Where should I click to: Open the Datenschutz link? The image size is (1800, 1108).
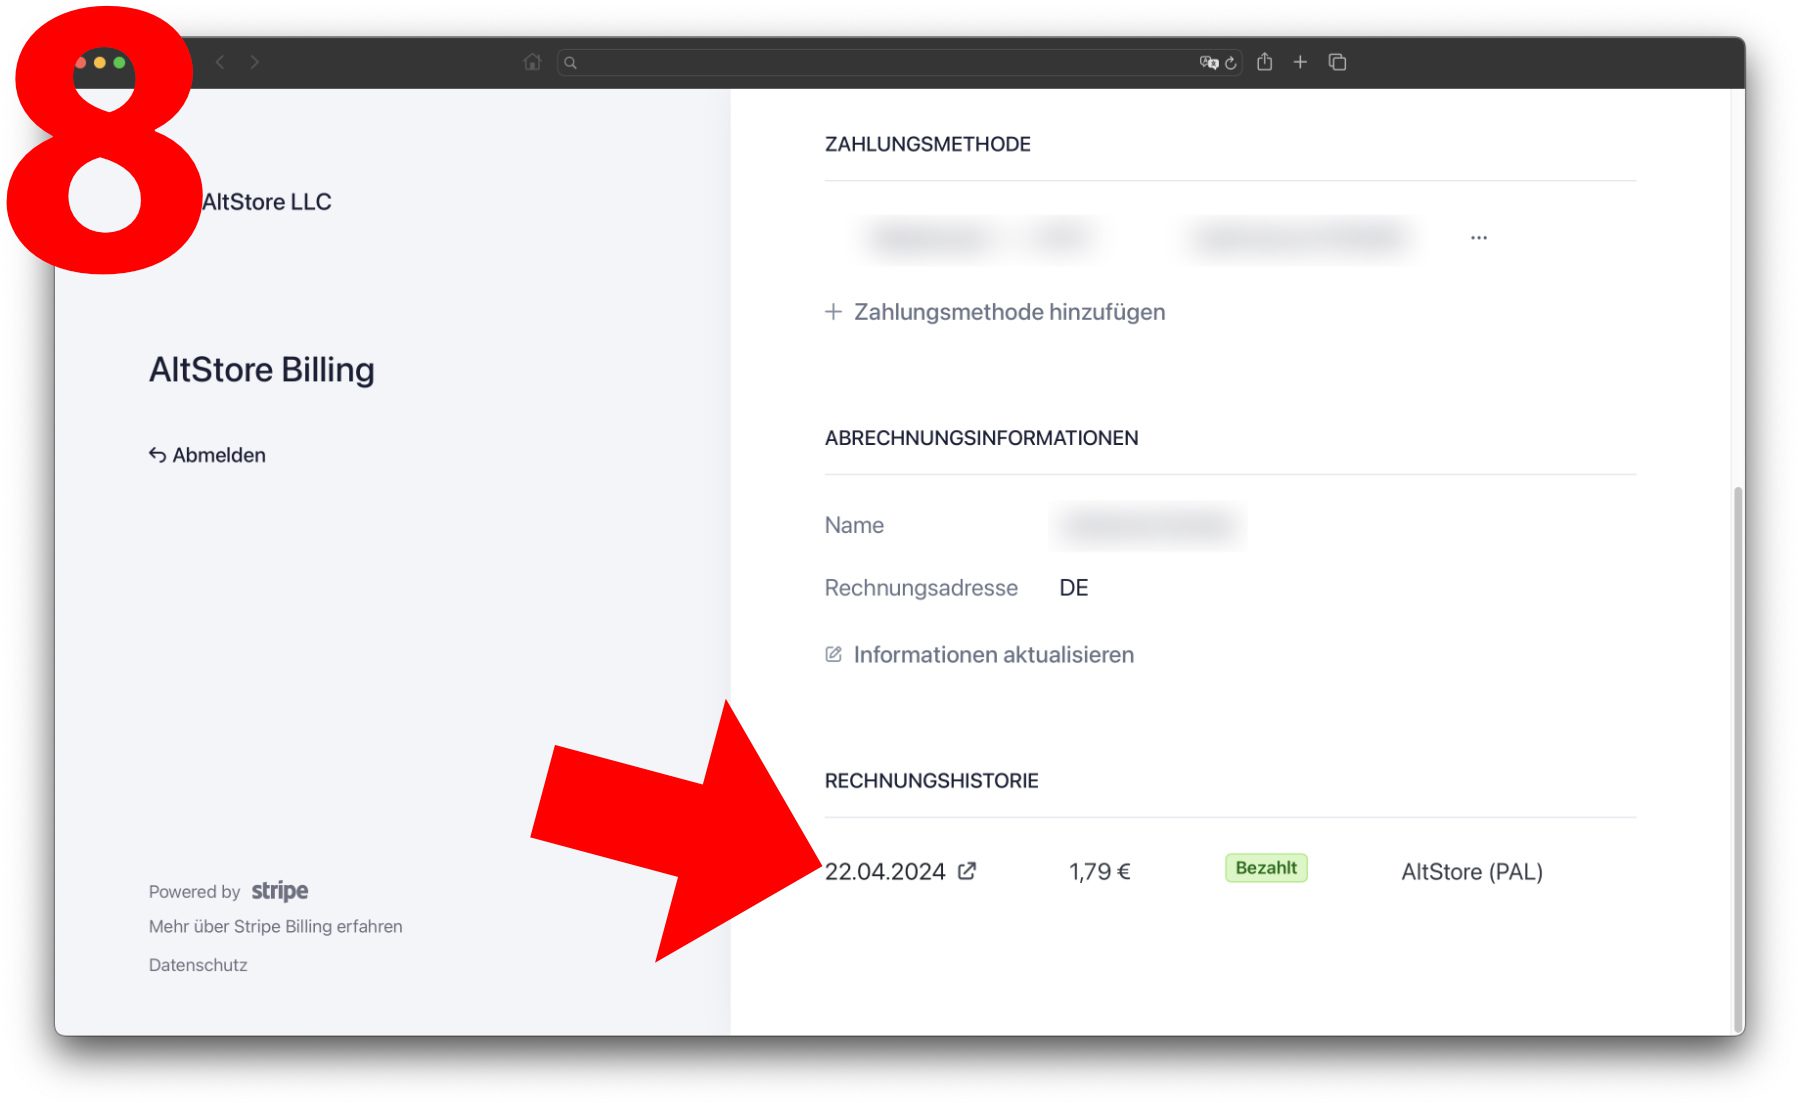coord(198,965)
